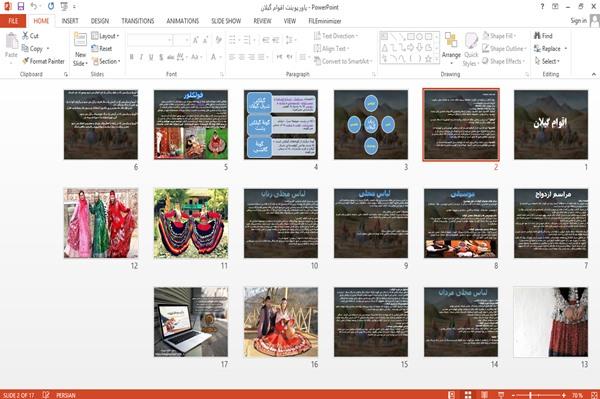600x399 pixels.
Task: Open the FILEminimizer tab
Action: (324, 21)
